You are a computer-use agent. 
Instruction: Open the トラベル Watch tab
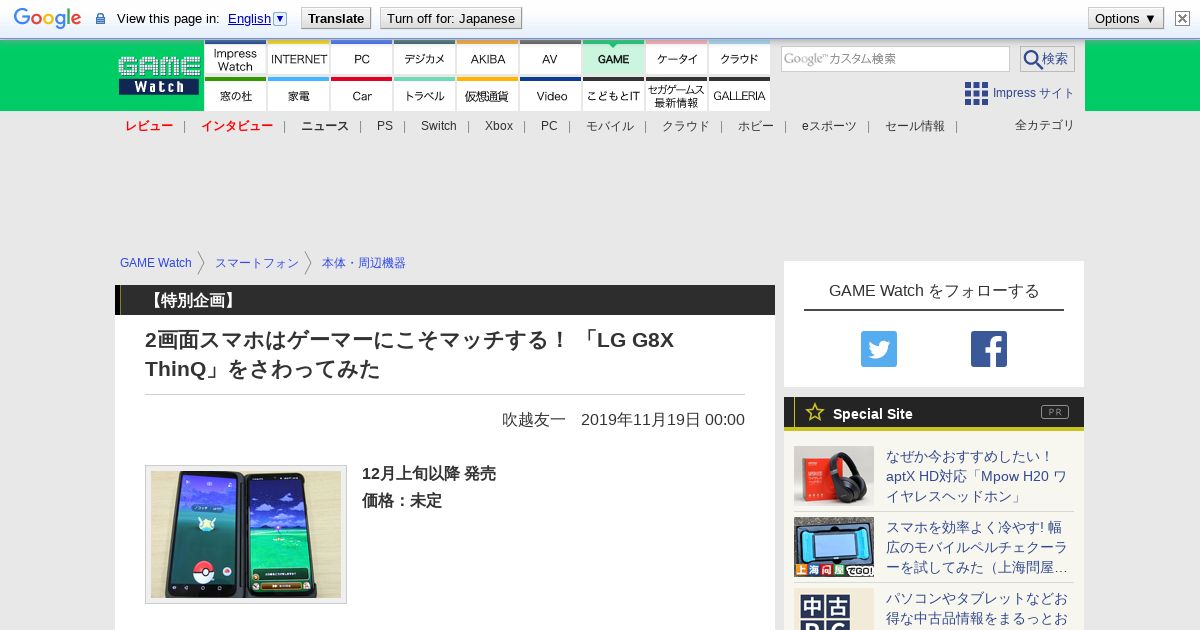[424, 95]
